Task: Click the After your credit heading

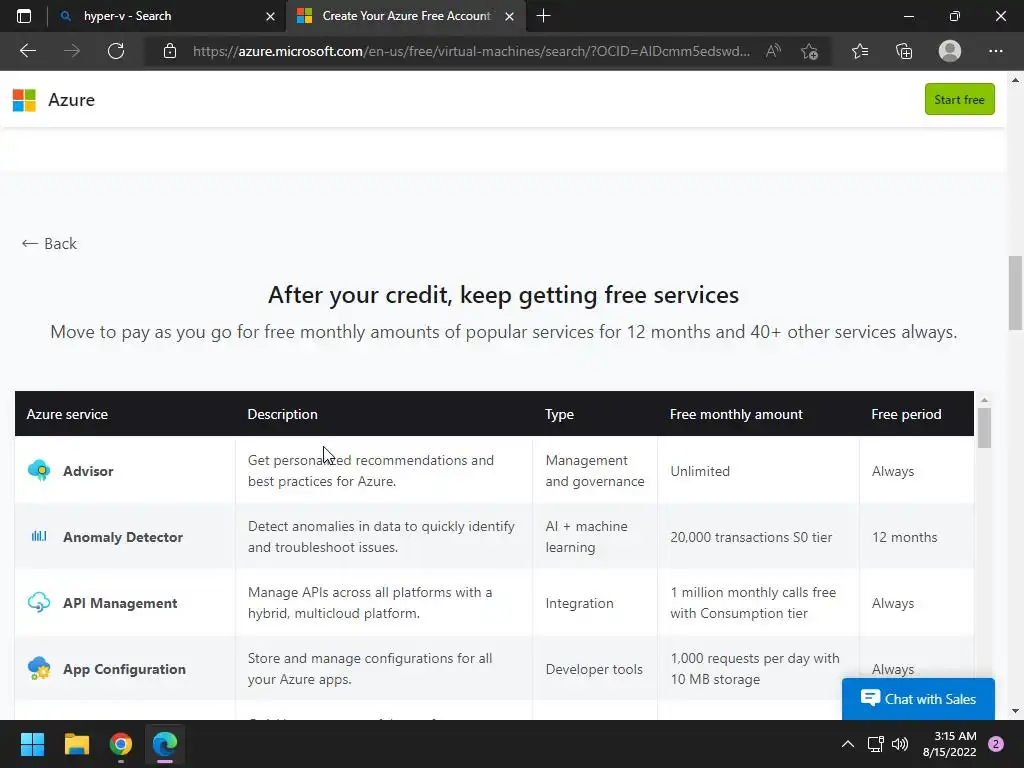Action: (503, 295)
